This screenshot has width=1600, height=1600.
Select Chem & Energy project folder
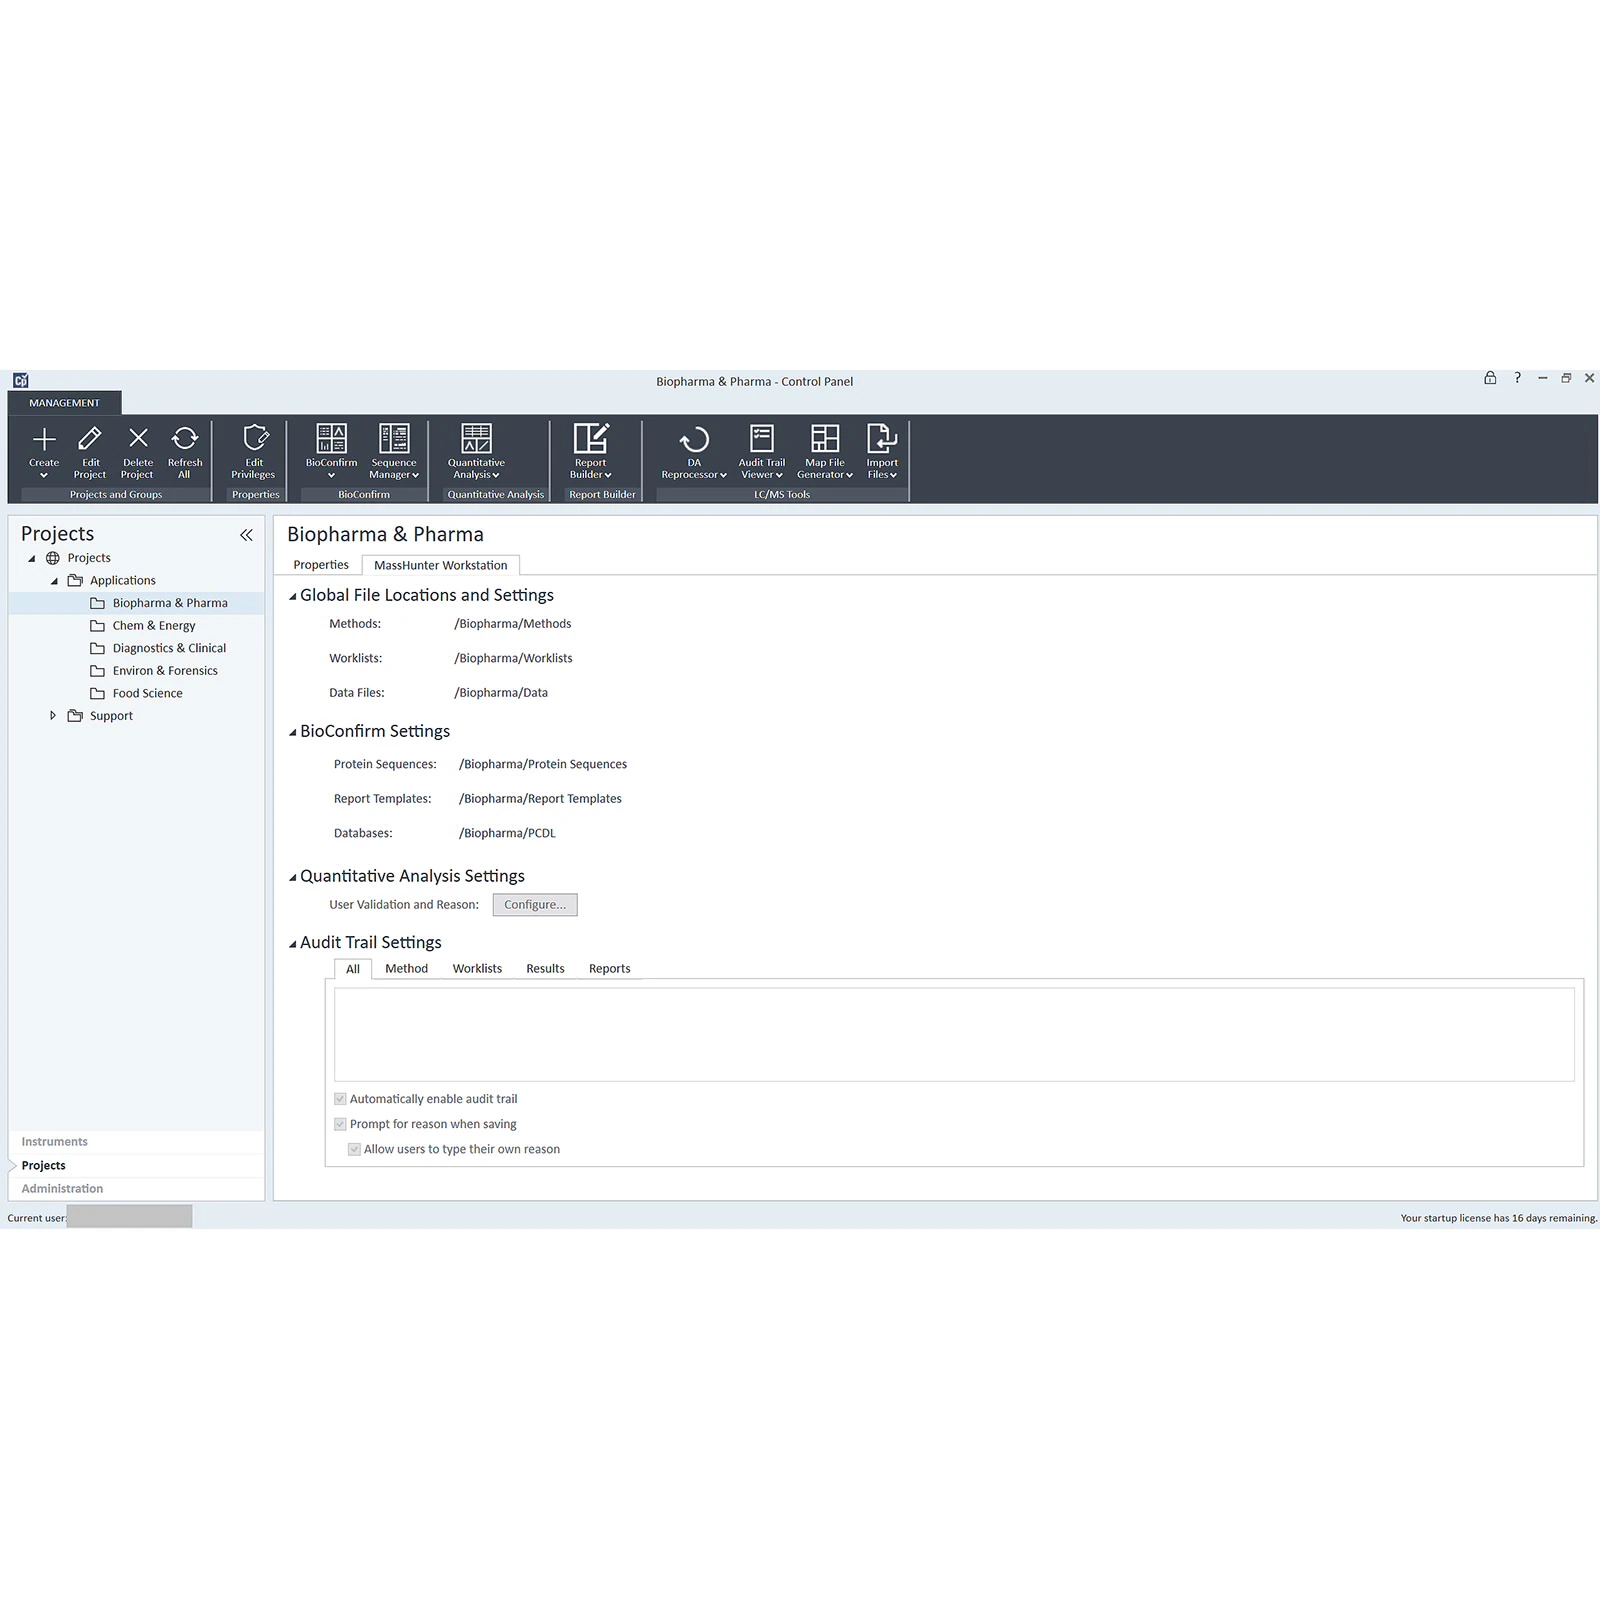pos(154,626)
